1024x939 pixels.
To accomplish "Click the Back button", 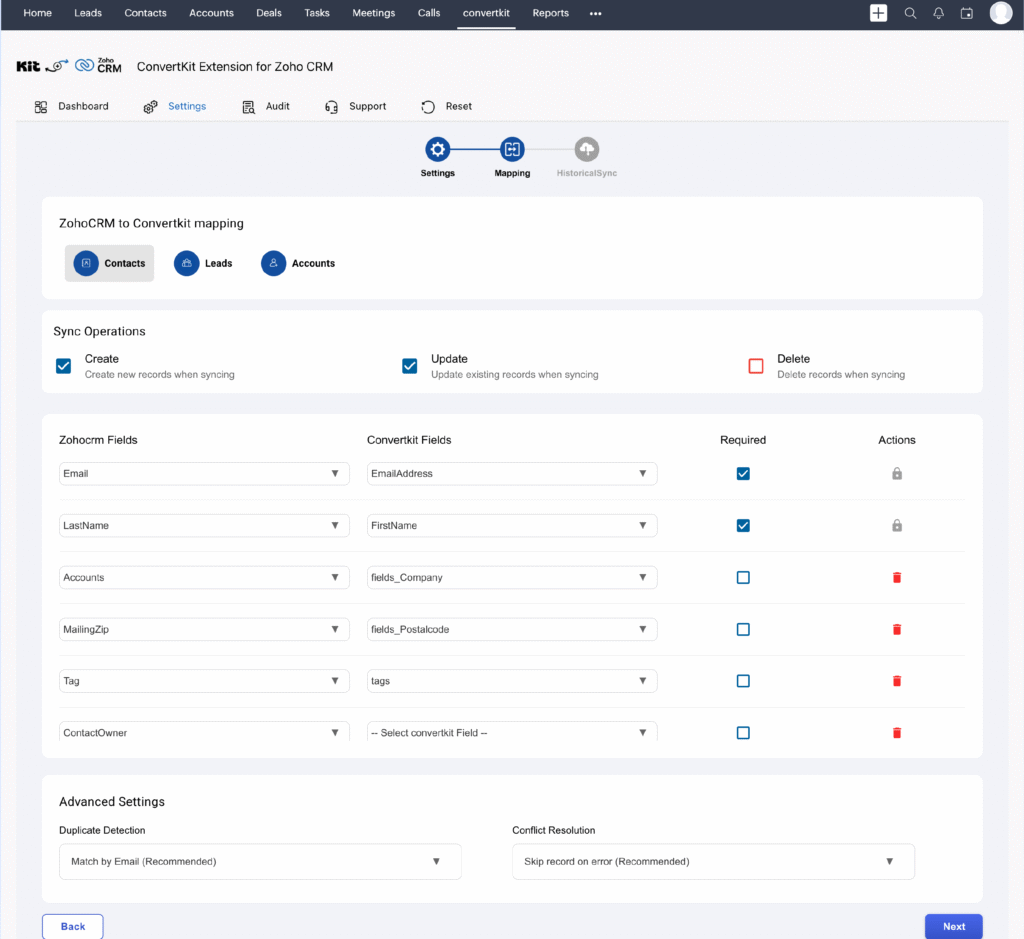I will pos(72,926).
